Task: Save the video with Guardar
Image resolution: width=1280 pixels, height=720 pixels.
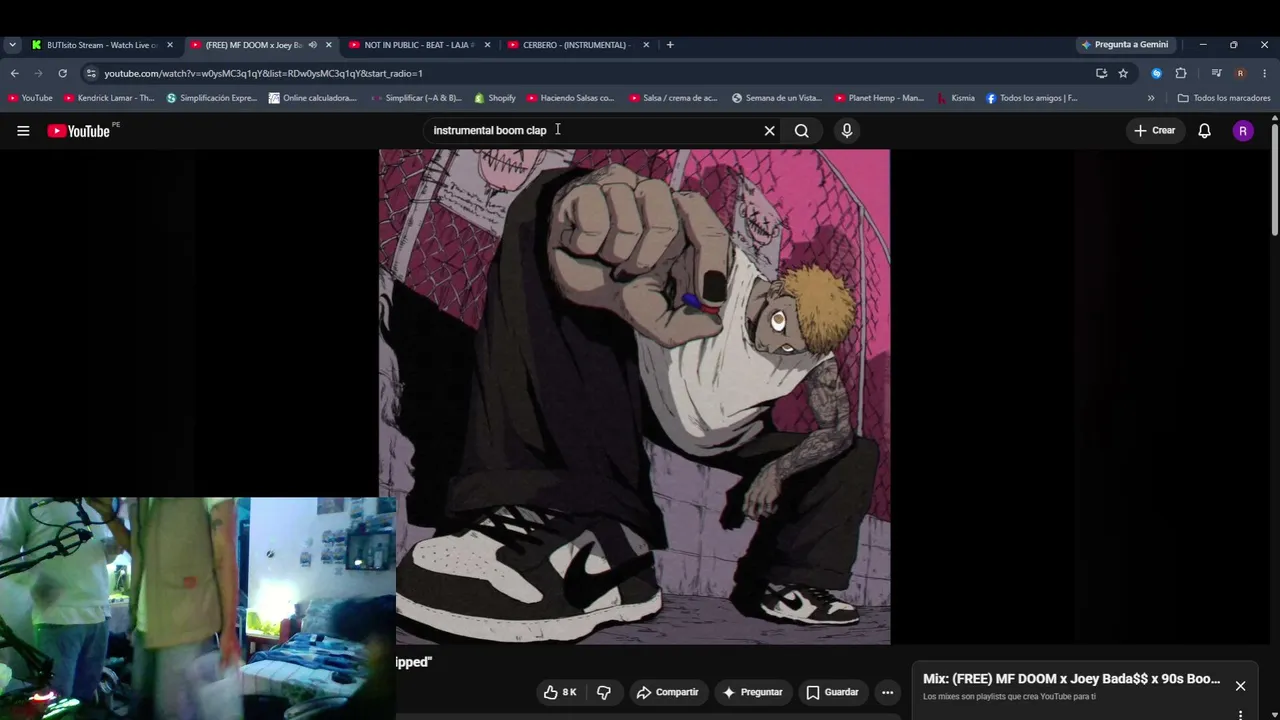Action: (832, 692)
